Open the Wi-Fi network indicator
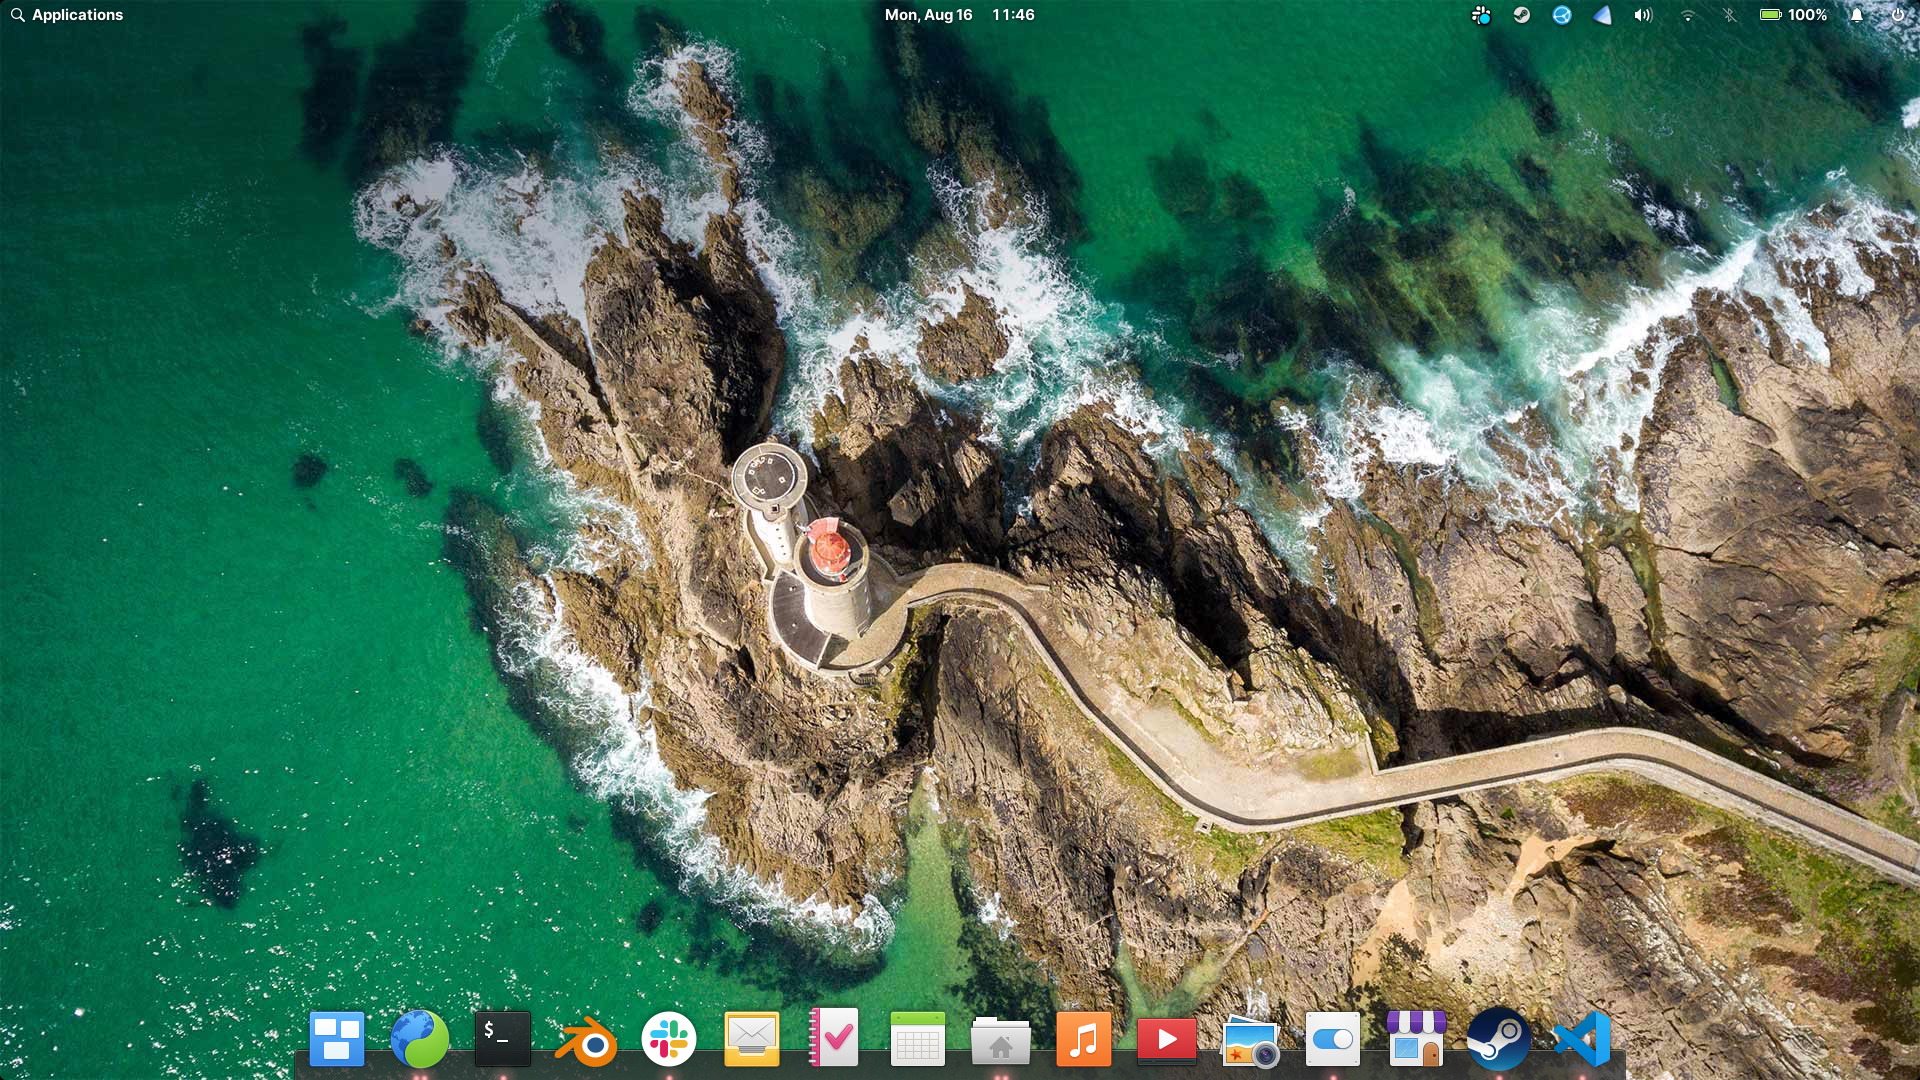This screenshot has height=1080, width=1920. pos(1688,15)
